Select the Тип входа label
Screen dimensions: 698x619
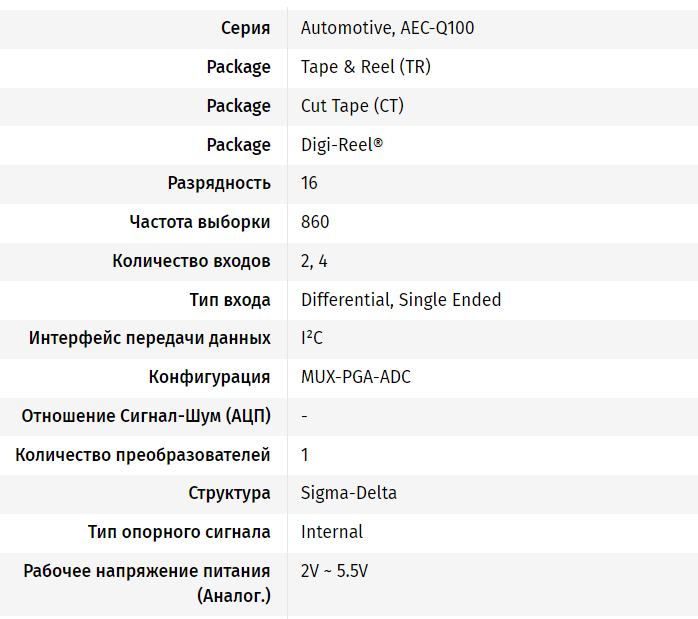click(x=230, y=300)
